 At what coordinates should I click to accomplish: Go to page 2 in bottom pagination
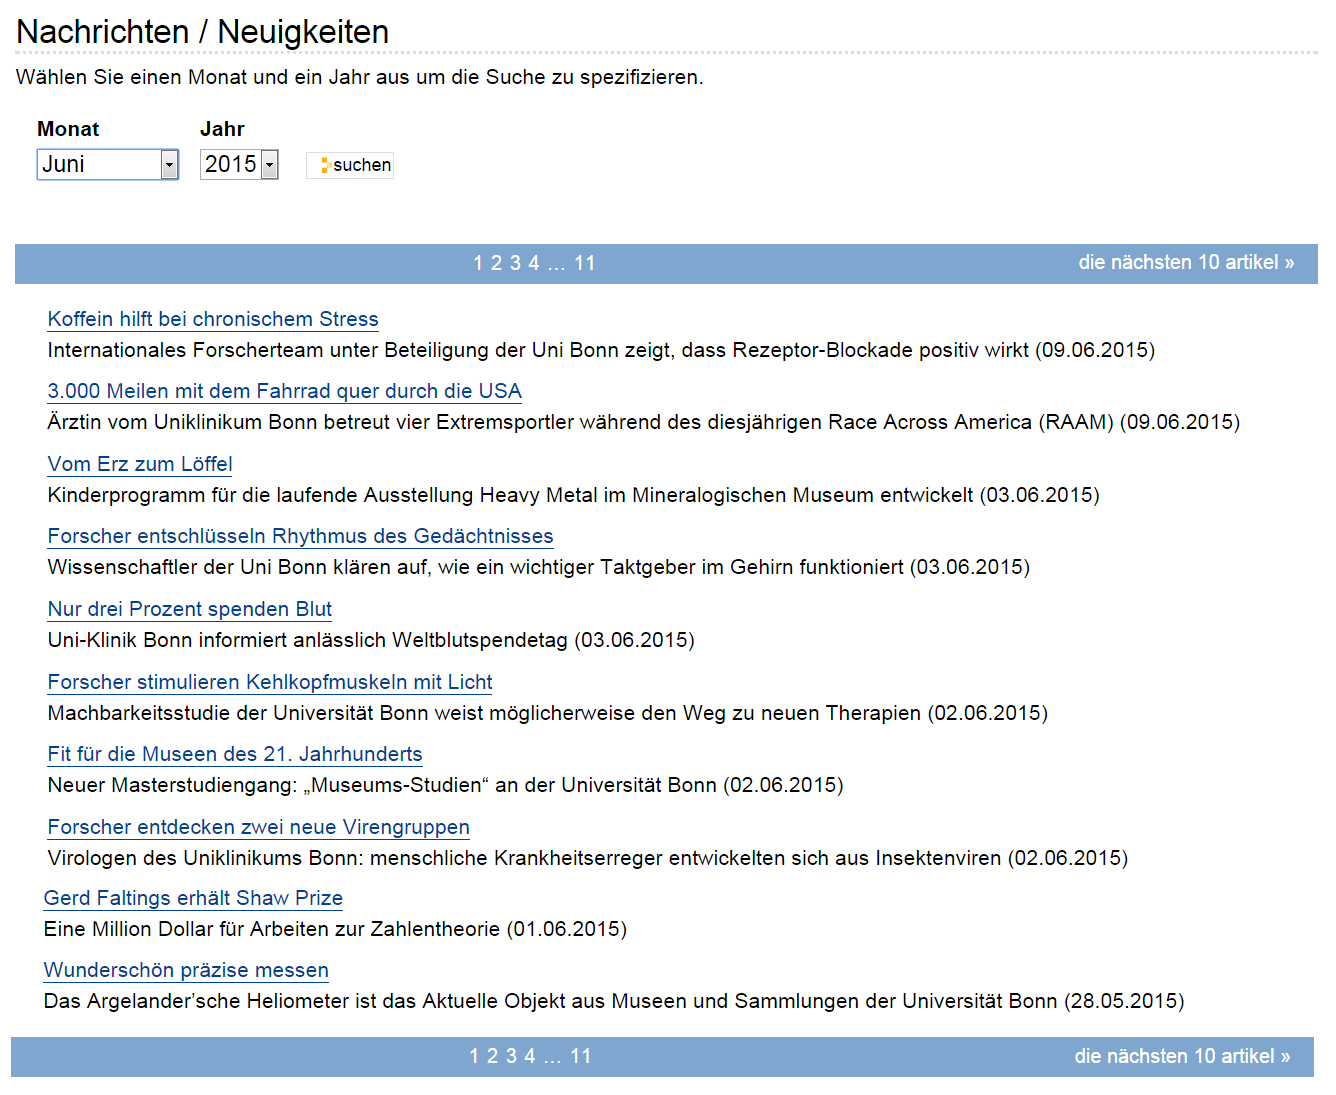492,1056
